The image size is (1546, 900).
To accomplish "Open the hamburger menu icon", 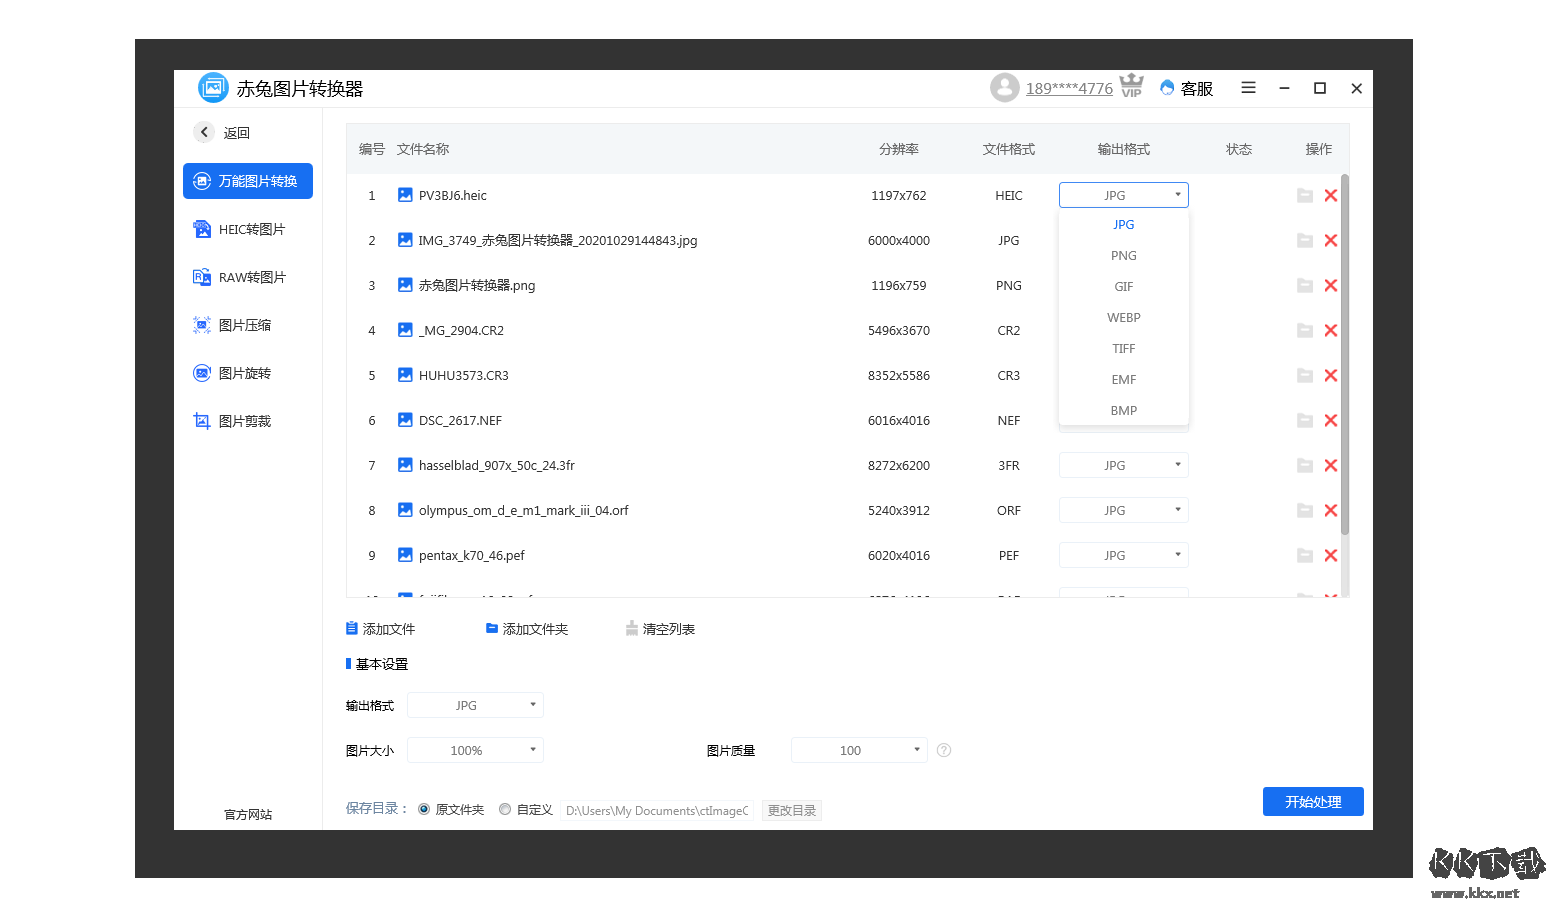I will 1248,88.
